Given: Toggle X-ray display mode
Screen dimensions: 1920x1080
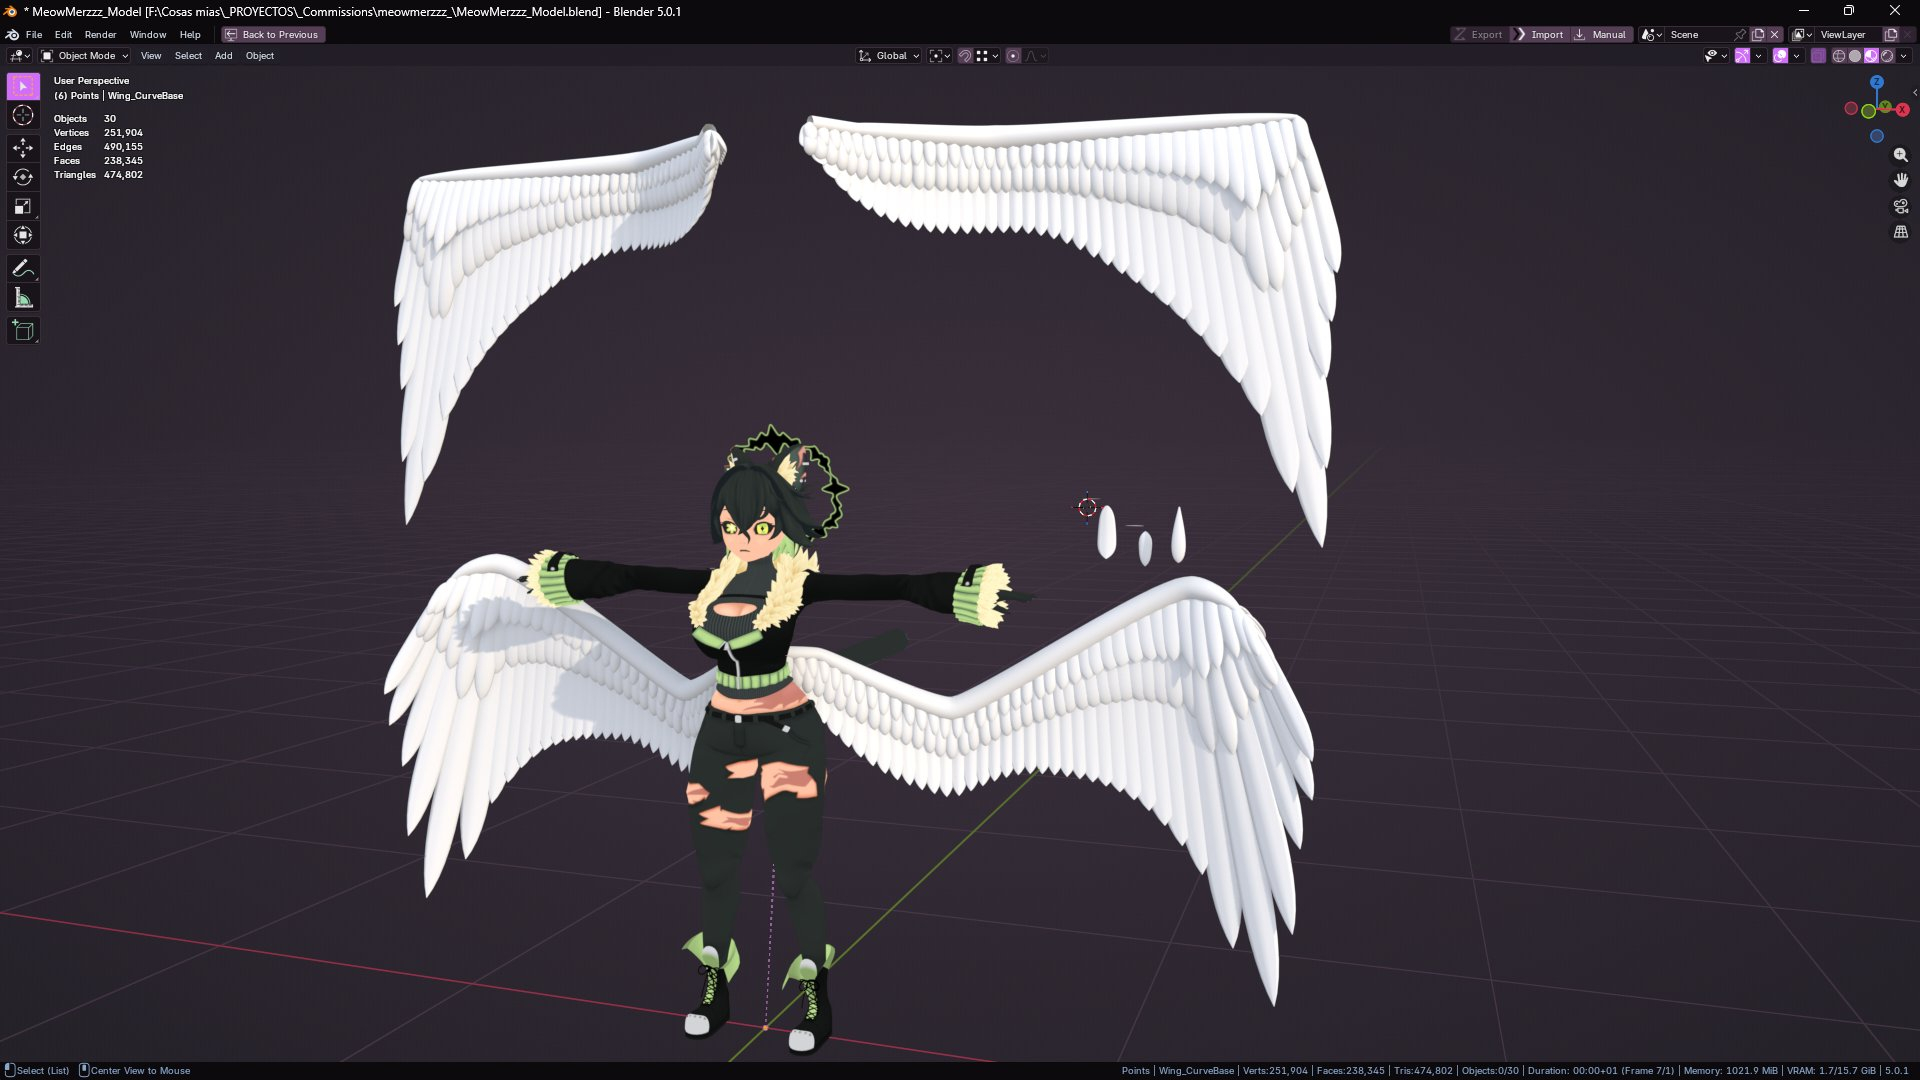Looking at the screenshot, I should (1818, 56).
